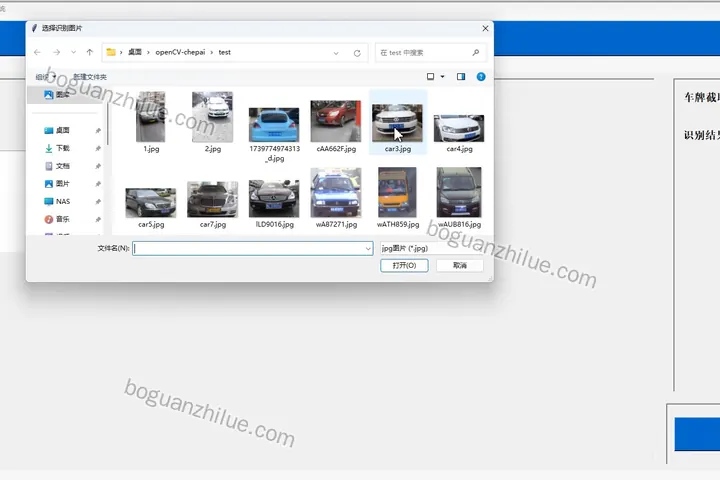
Task: Select 下载 downloads in sidebar
Action: [x=62, y=148]
